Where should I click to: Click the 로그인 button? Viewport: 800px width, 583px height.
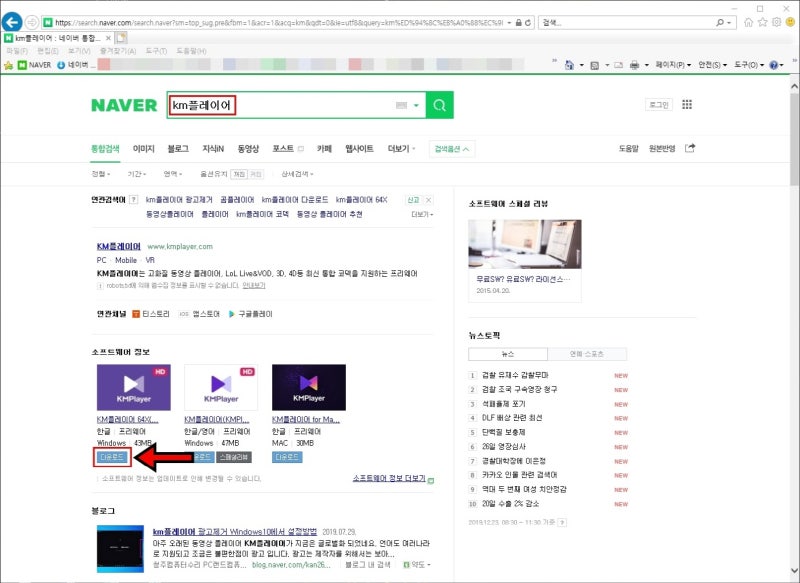[659, 105]
